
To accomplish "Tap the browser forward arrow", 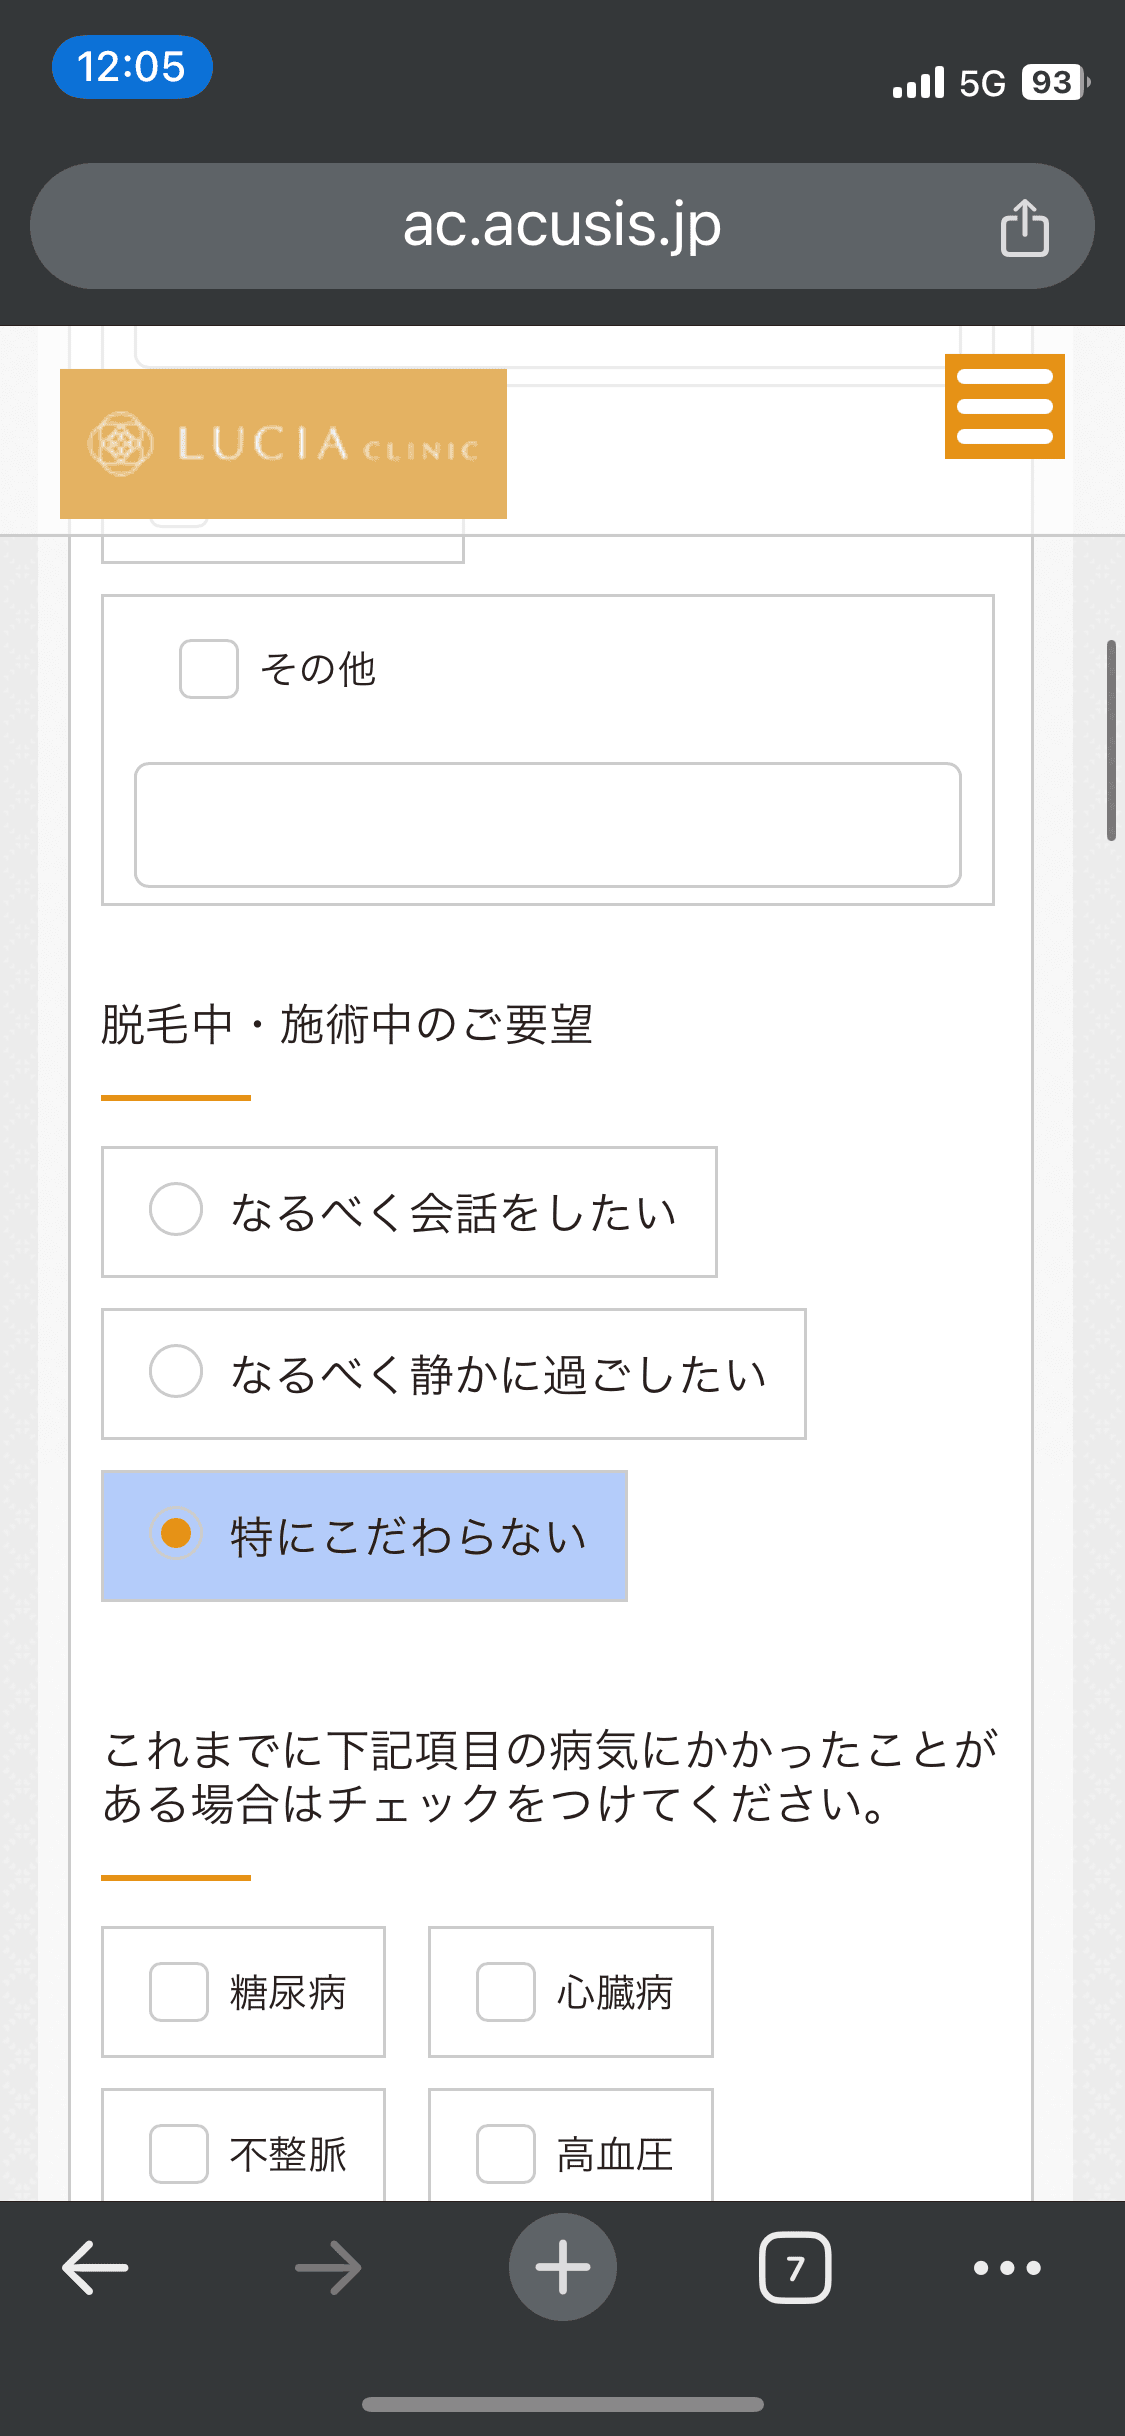I will 328,2267.
